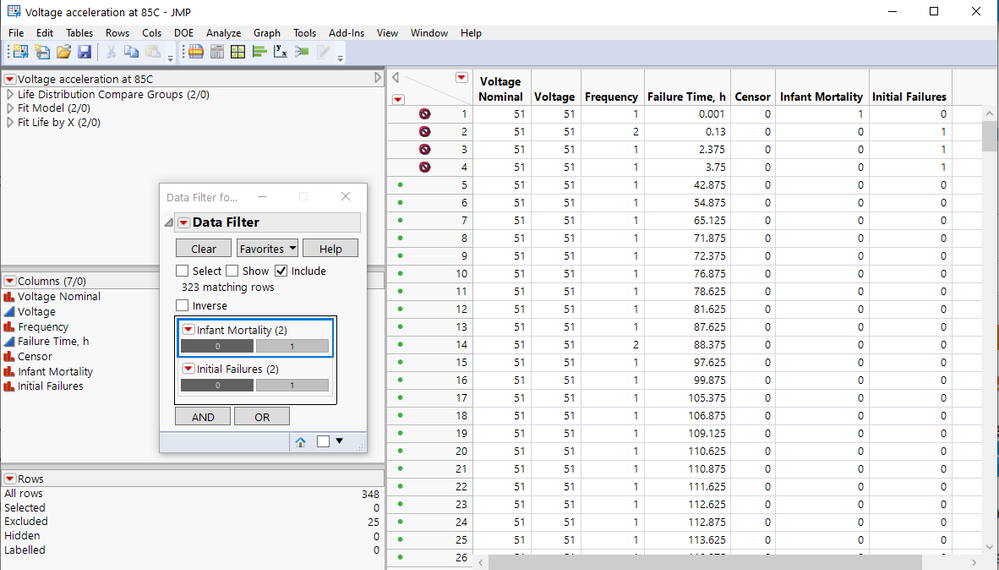The image size is (999, 570).
Task: Collapse the Data Filter outline triangle
Action: click(169, 222)
